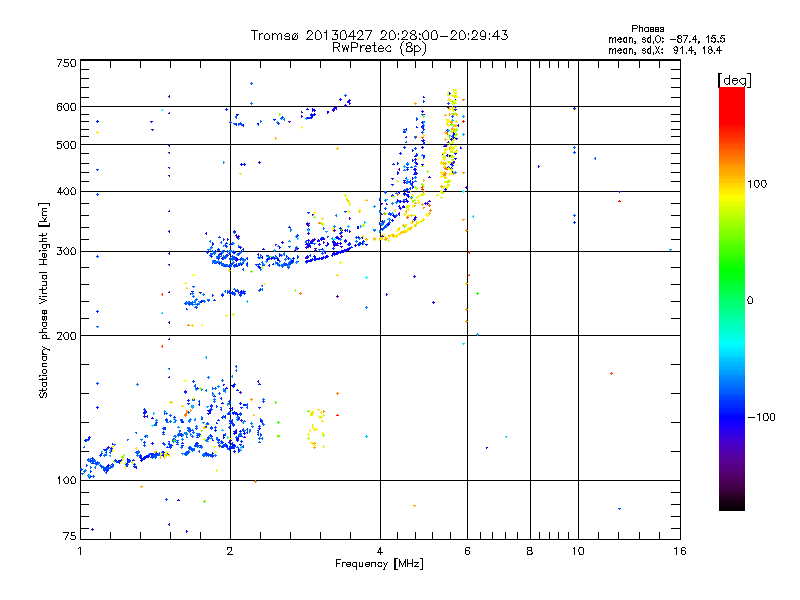800x600 pixels.
Task: Click the y-axis tick value '100'
Action: pos(66,480)
